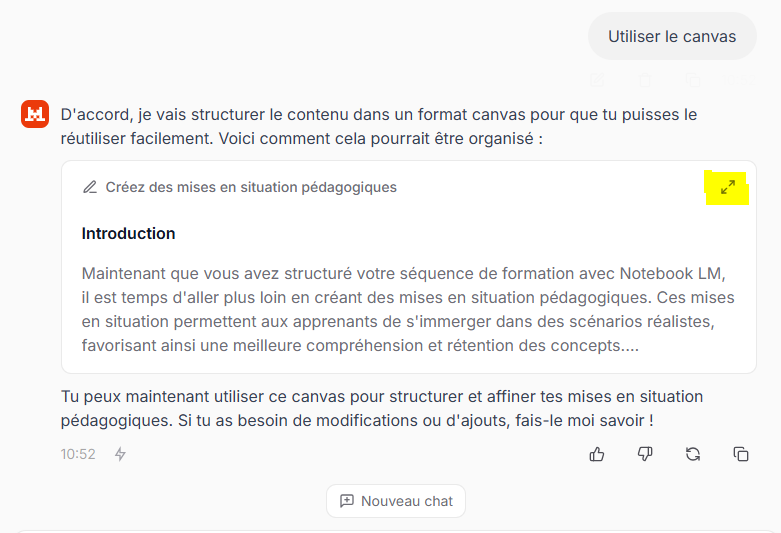
Task: Click the faint trash icon under user message
Action: tap(645, 81)
